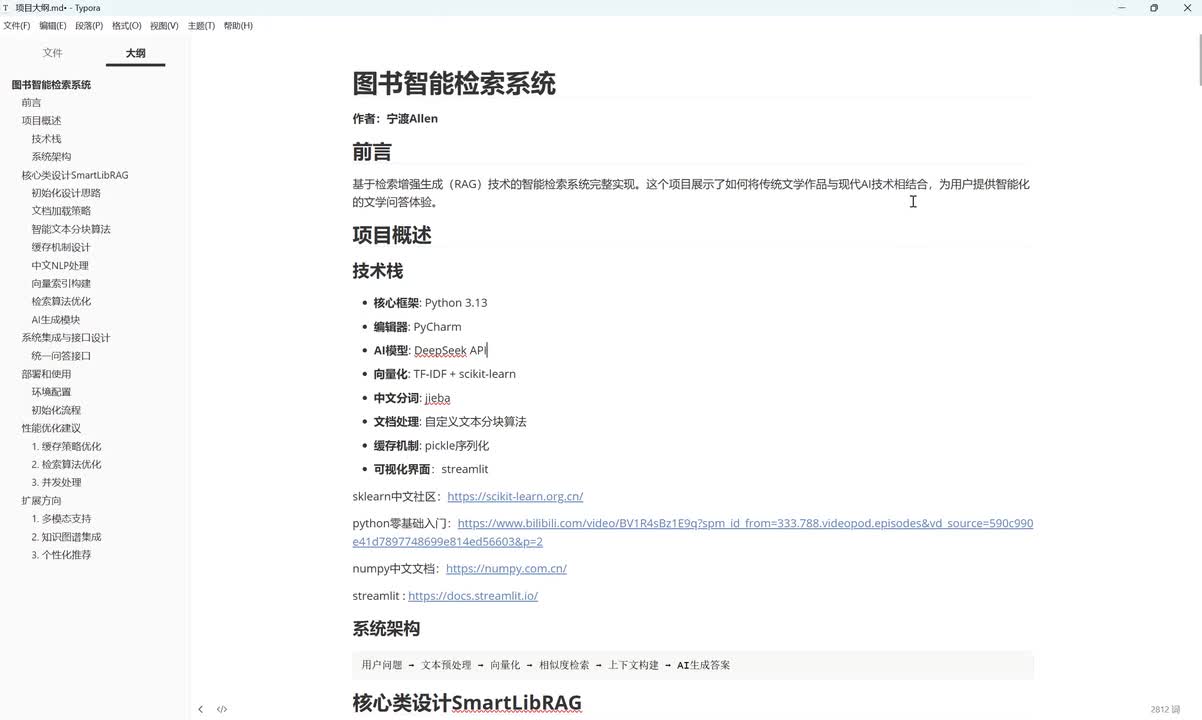Click the main title 图书智能检索系统 heading

(x=454, y=83)
